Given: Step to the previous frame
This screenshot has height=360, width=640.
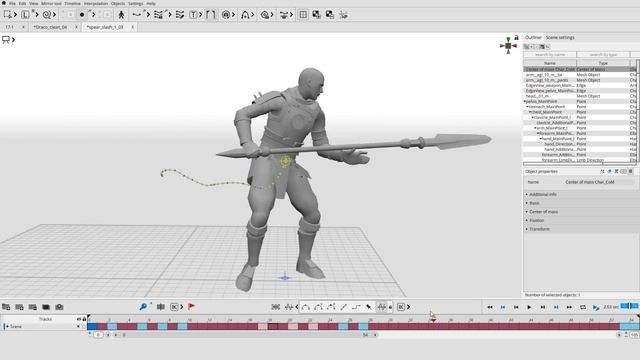Looking at the screenshot, I should pyautogui.click(x=516, y=307).
